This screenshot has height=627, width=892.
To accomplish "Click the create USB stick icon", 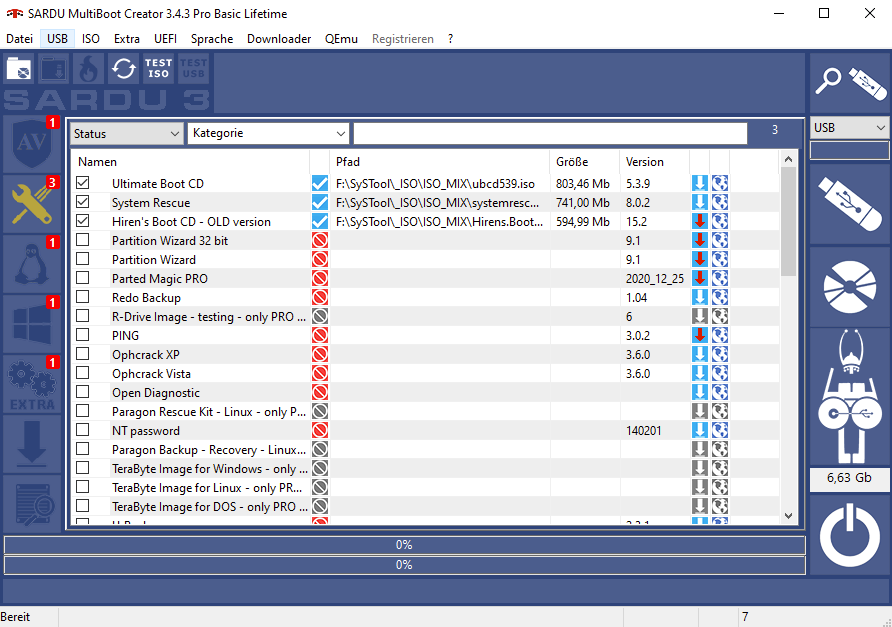I will (850, 203).
